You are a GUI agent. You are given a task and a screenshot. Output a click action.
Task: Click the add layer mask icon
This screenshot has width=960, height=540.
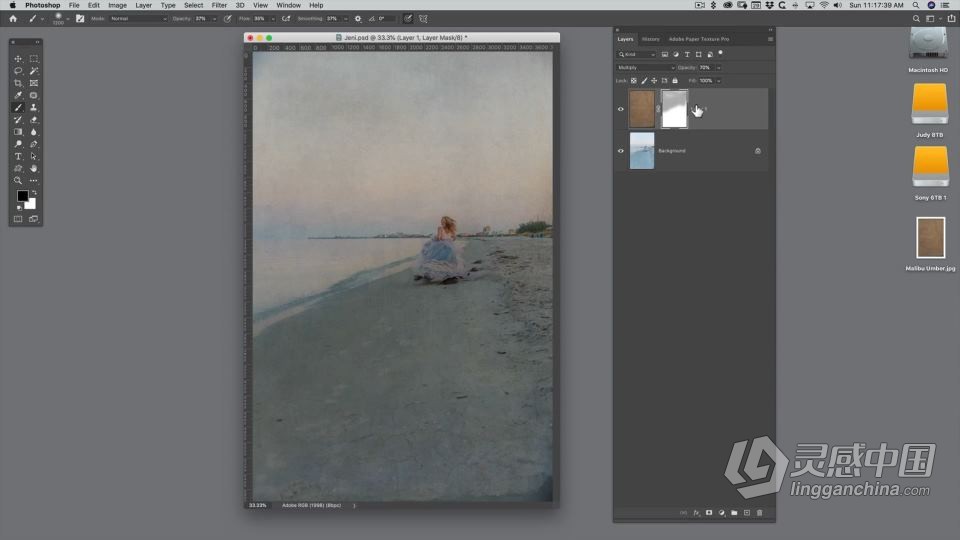tap(709, 513)
